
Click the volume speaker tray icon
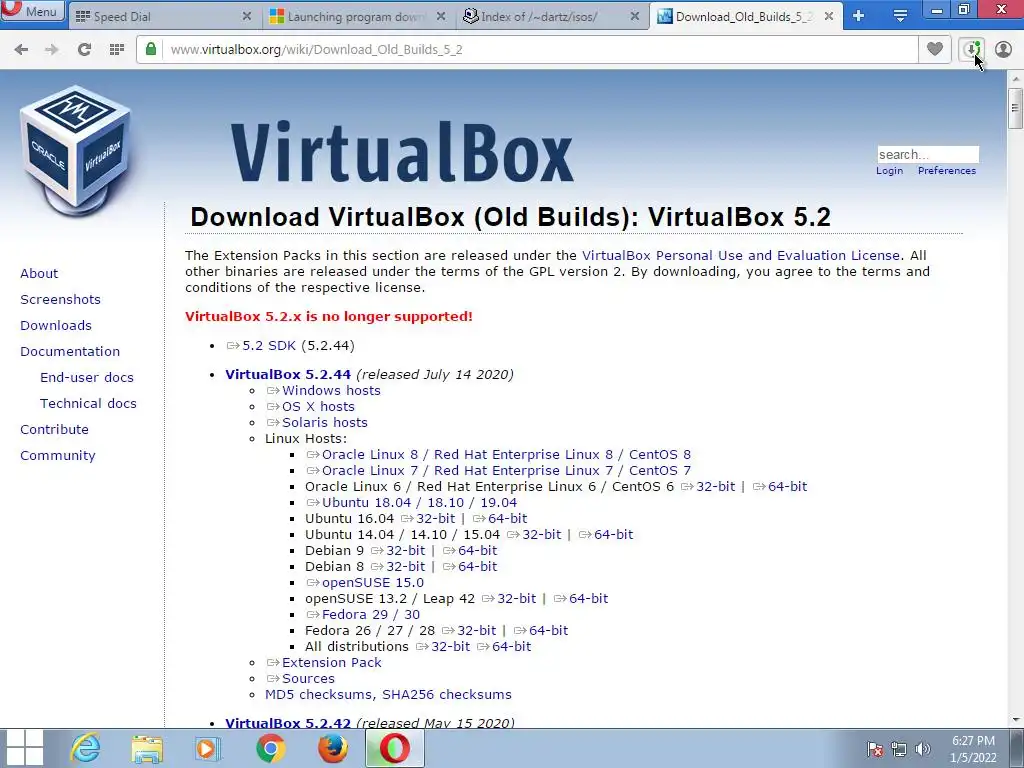922,749
